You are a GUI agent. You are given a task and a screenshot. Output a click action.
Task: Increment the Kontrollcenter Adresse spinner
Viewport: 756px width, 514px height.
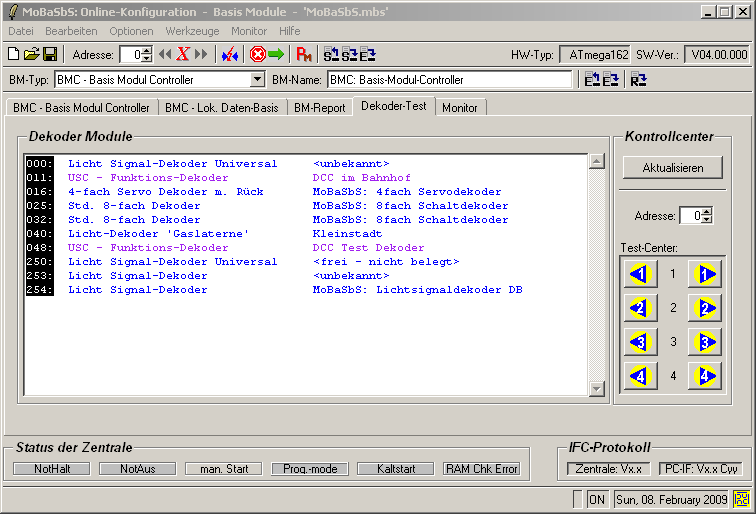[707, 211]
